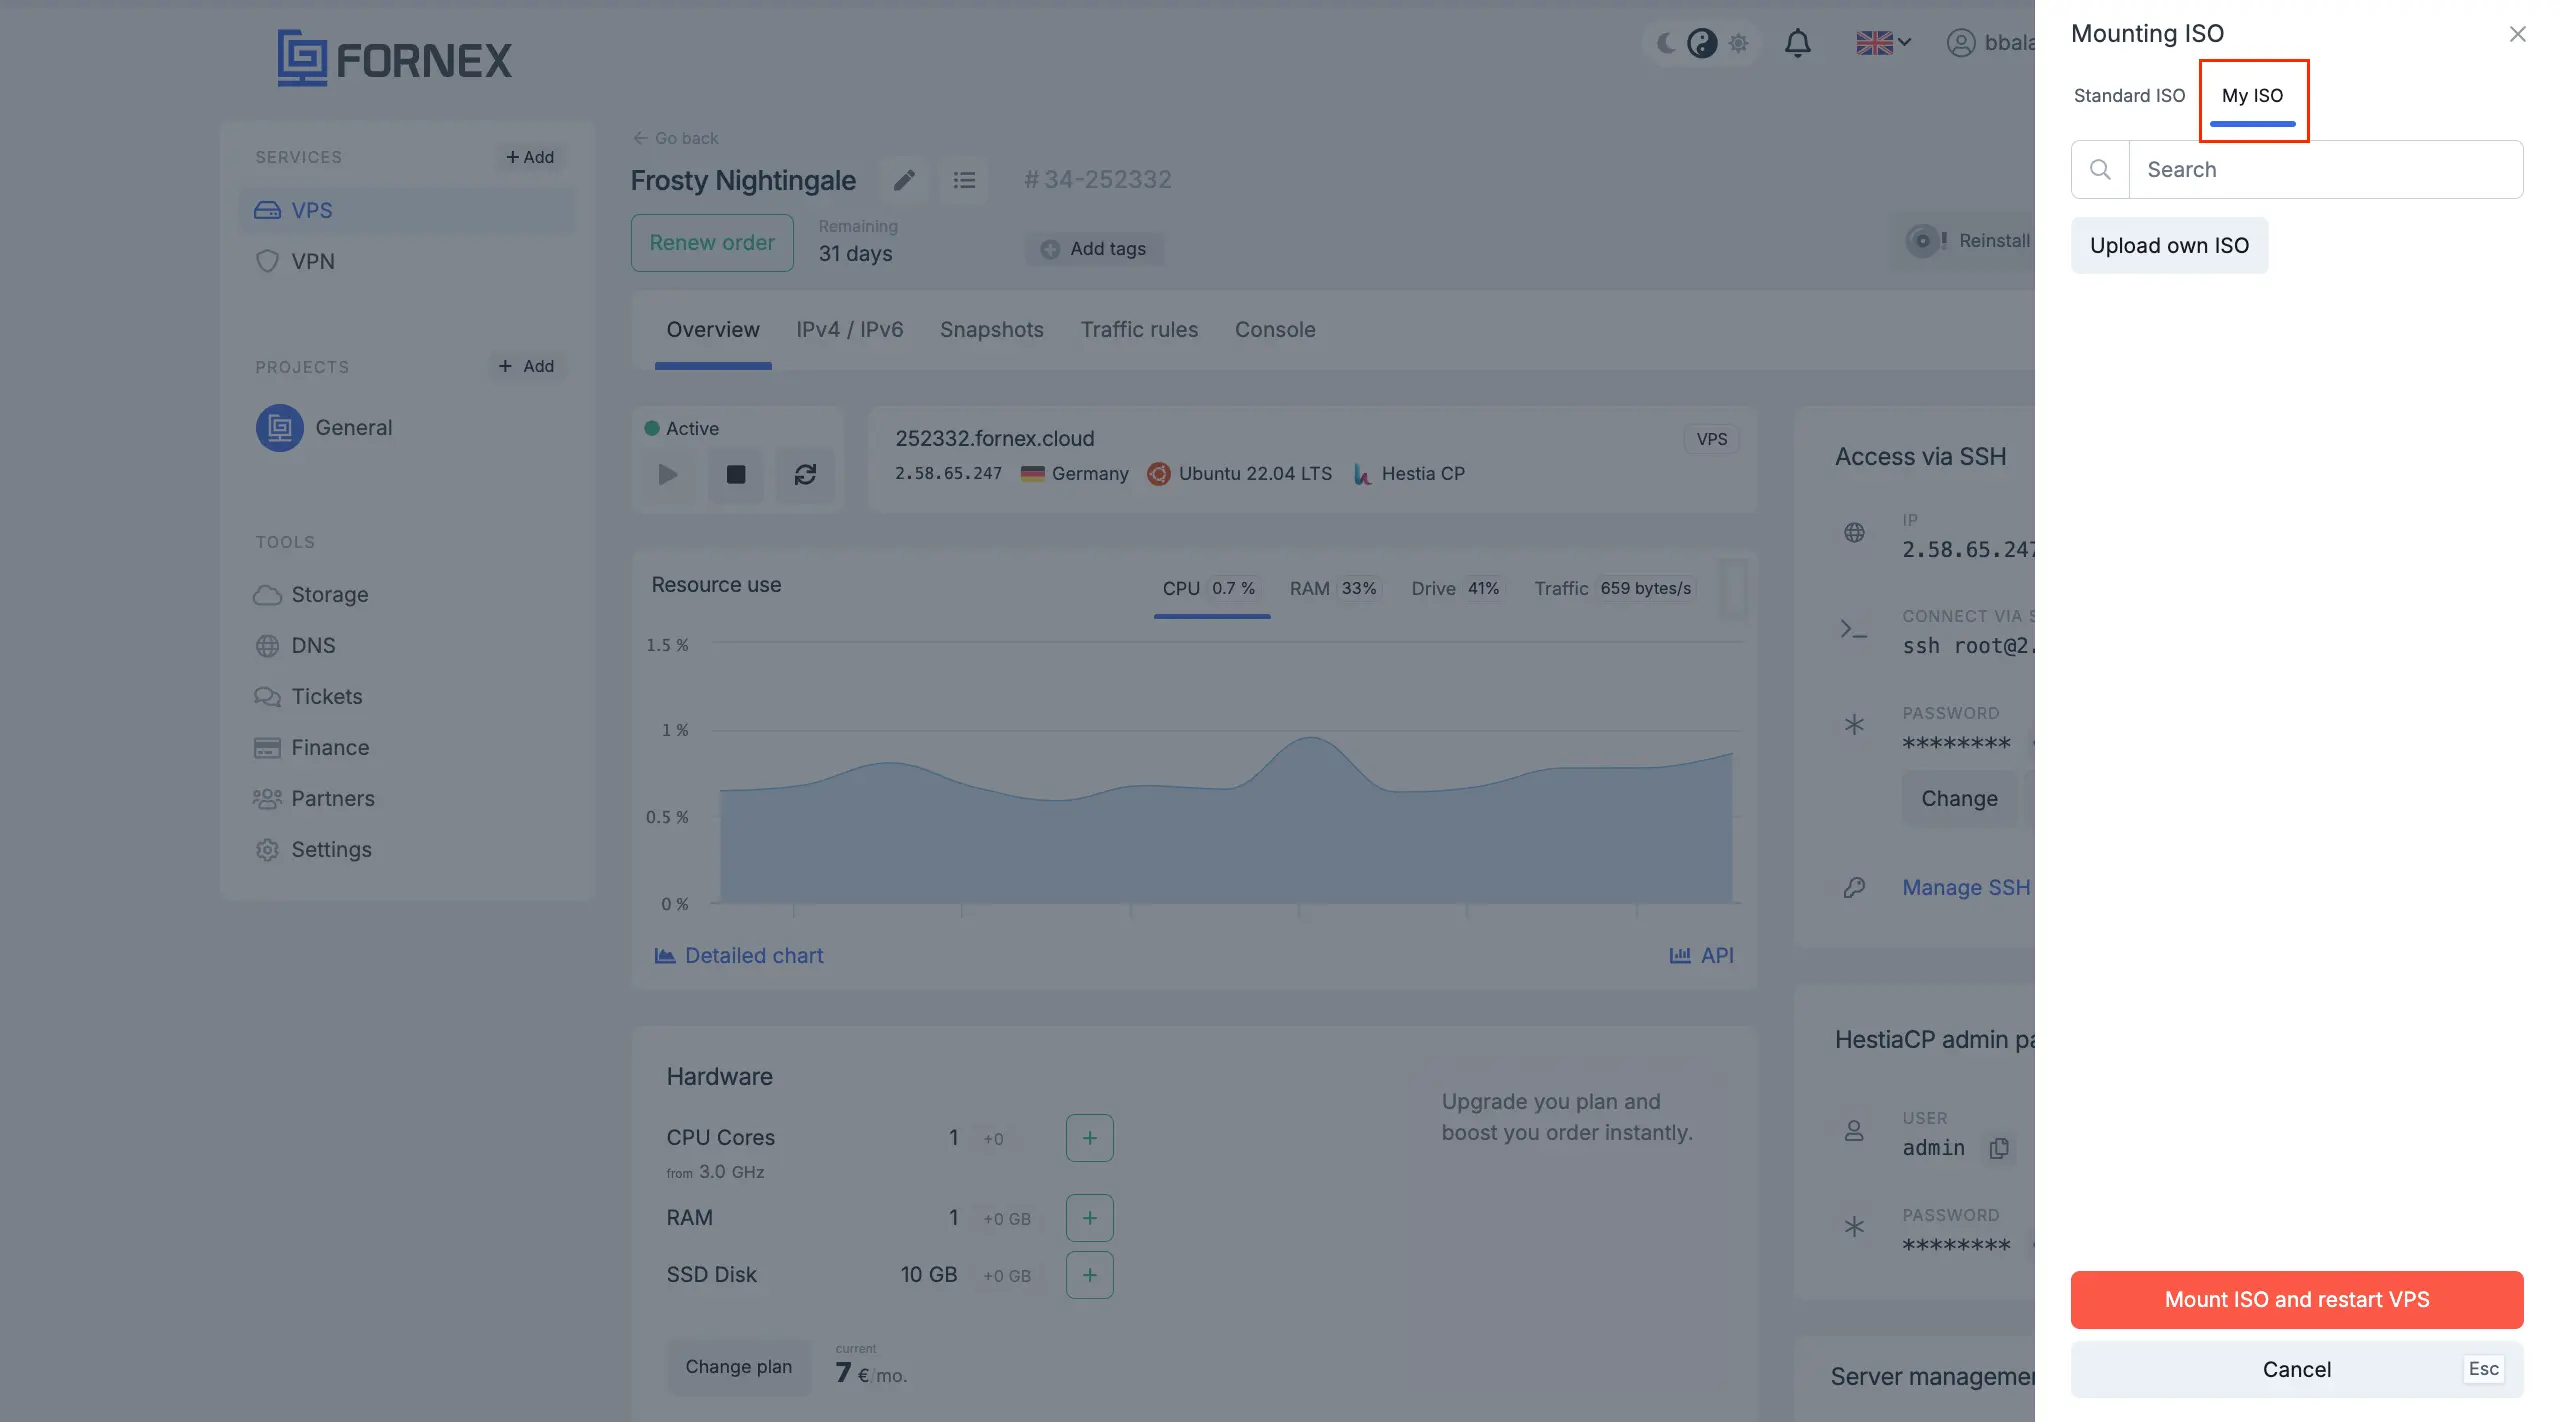This screenshot has height=1422, width=2560.
Task: Open Partners tool
Action: [314, 799]
